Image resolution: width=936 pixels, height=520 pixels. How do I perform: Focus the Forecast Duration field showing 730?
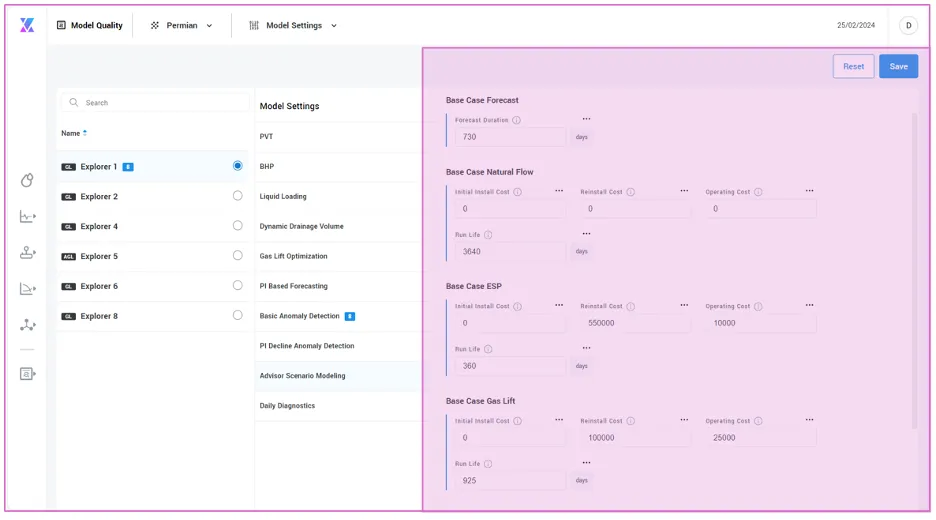[510, 137]
